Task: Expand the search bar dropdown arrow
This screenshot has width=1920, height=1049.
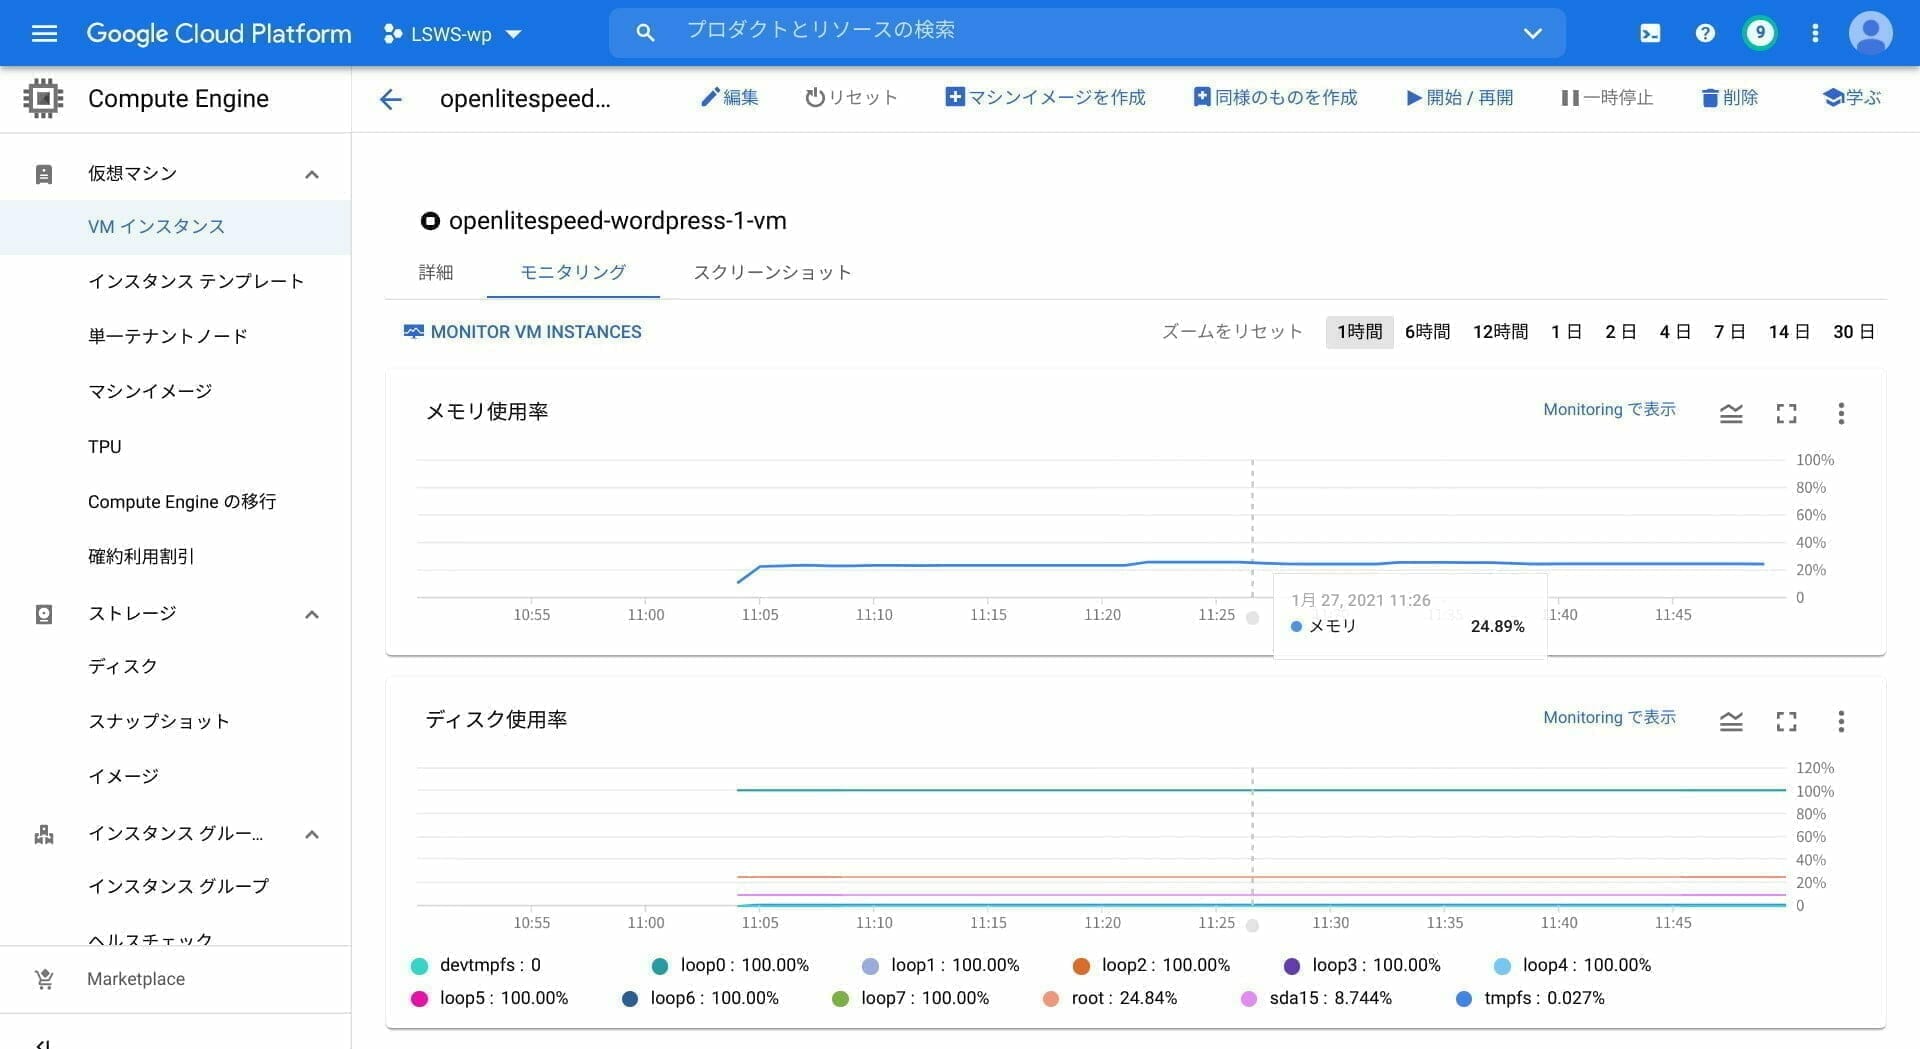Action: (1532, 34)
